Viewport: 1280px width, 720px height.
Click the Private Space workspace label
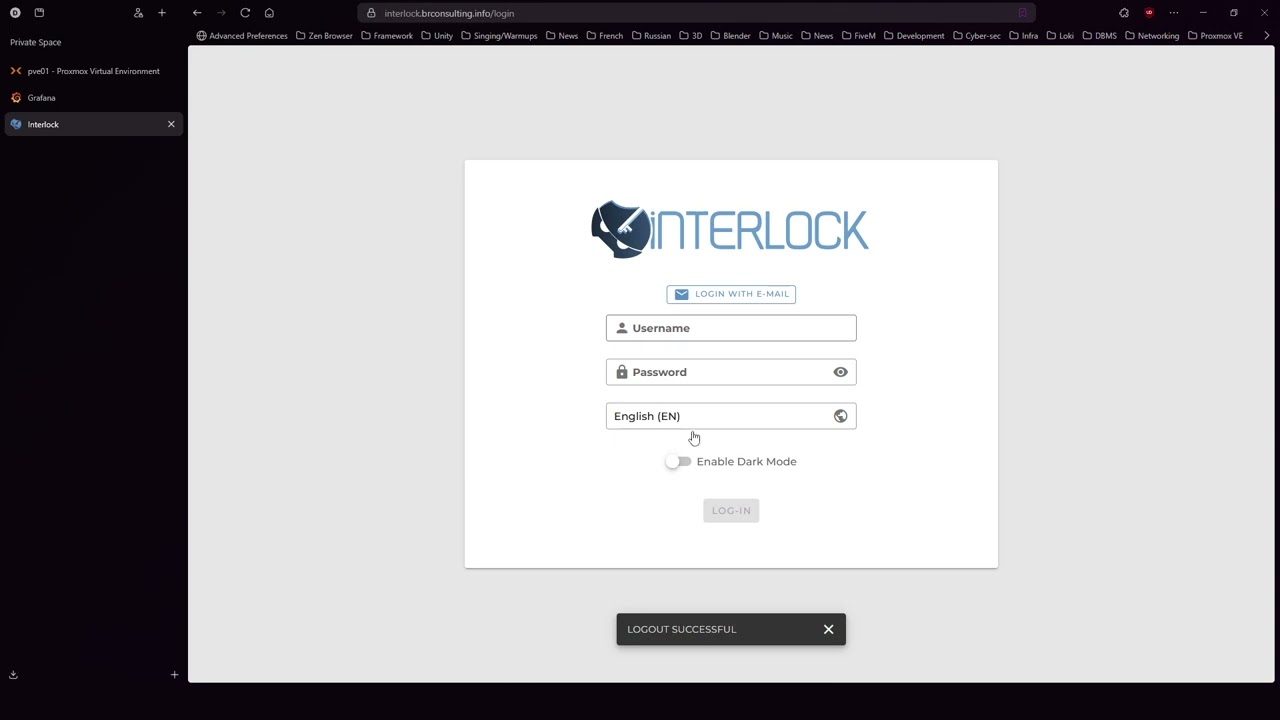pyautogui.click(x=36, y=42)
